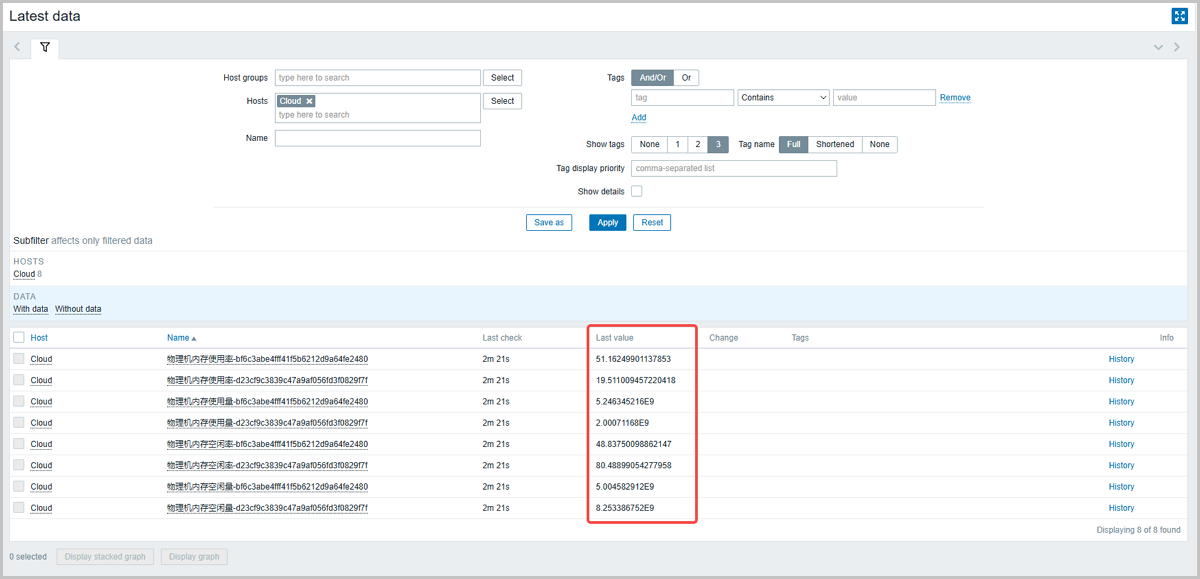The height and width of the screenshot is (579, 1200).
Task: Open the filter funnel tab
Action: tap(45, 47)
